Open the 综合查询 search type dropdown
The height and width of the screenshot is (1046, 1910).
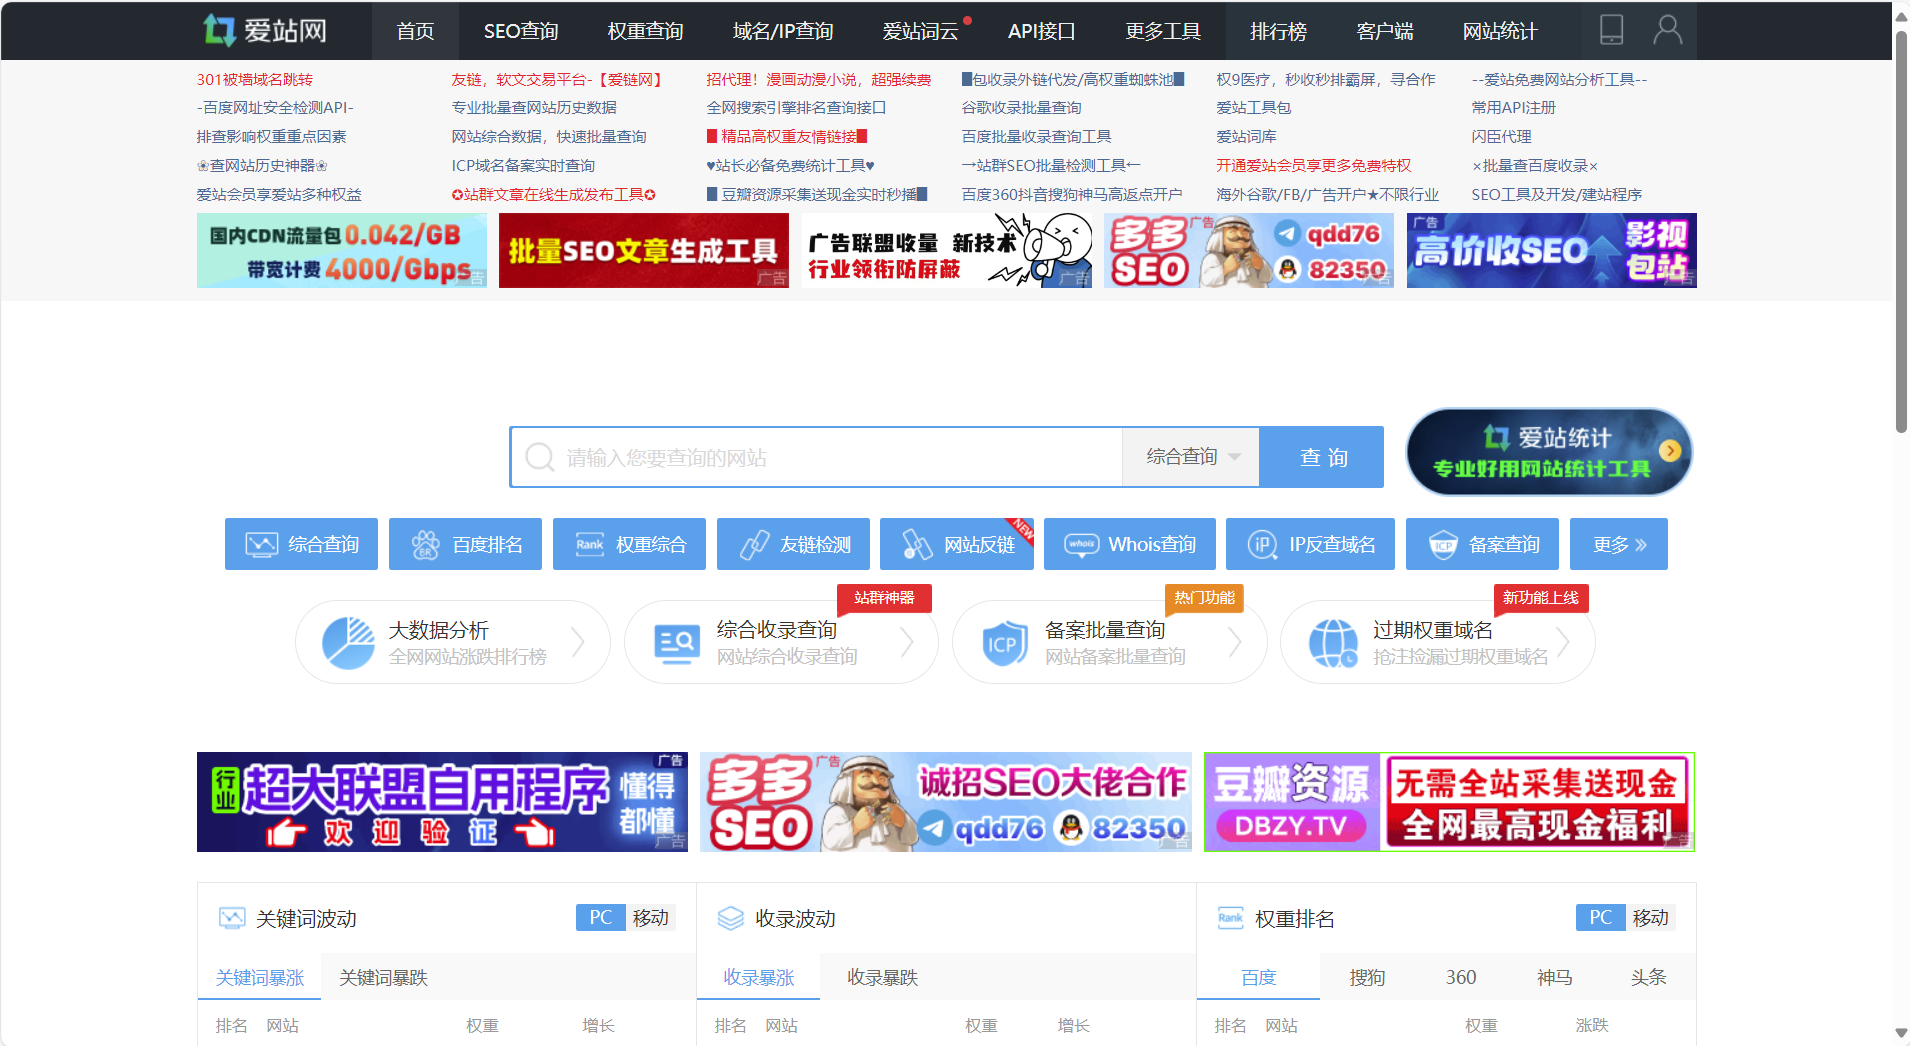pos(1191,457)
